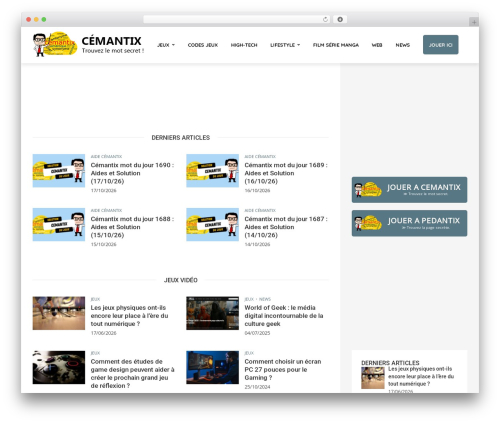The width and height of the screenshot is (500, 423).
Task: Open gamepad thumbnail for game design article
Action: (x=59, y=367)
